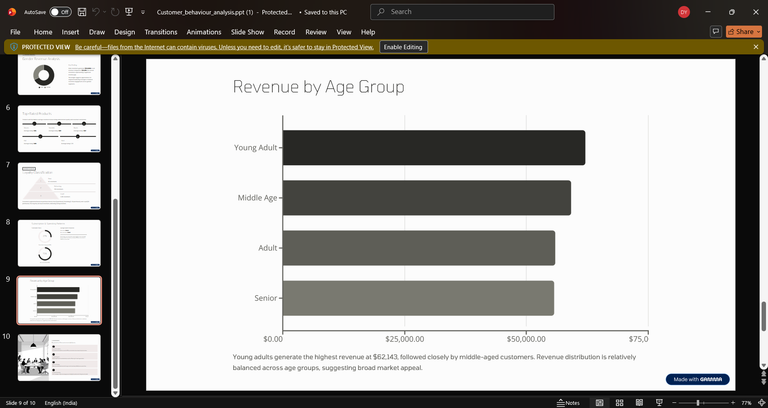The image size is (768, 408).
Task: Click the Revenue by Age Group title
Action: 318,87
